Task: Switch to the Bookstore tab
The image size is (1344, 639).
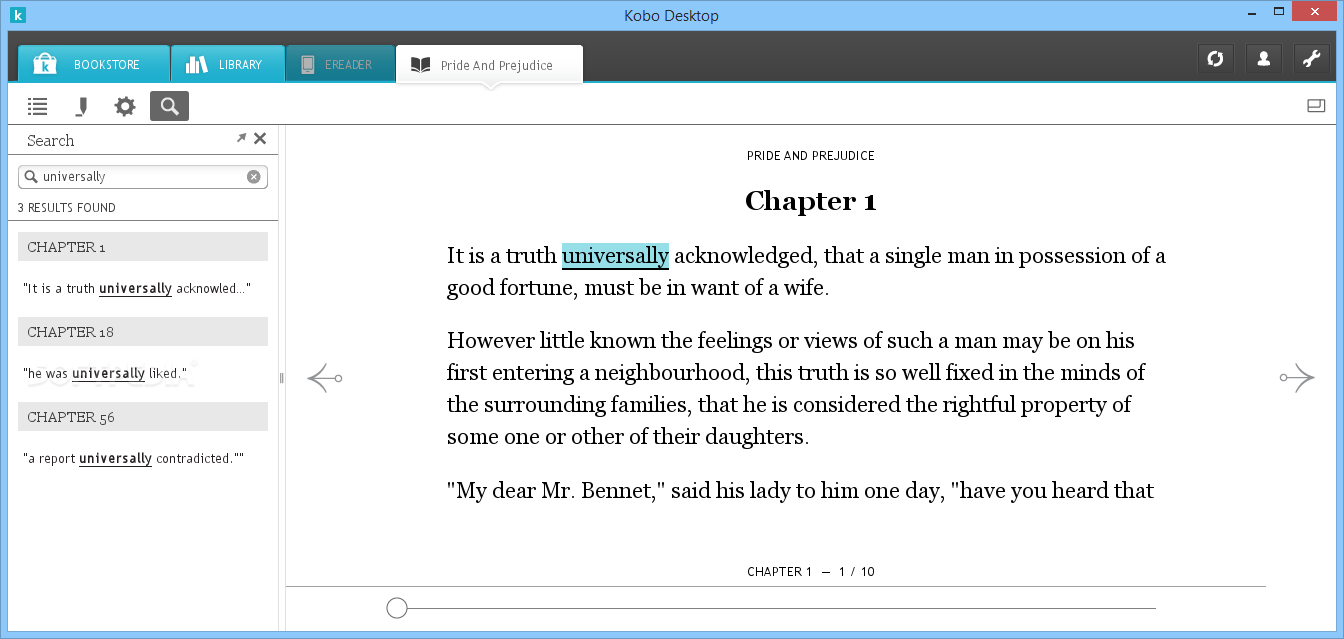Action: 93,64
